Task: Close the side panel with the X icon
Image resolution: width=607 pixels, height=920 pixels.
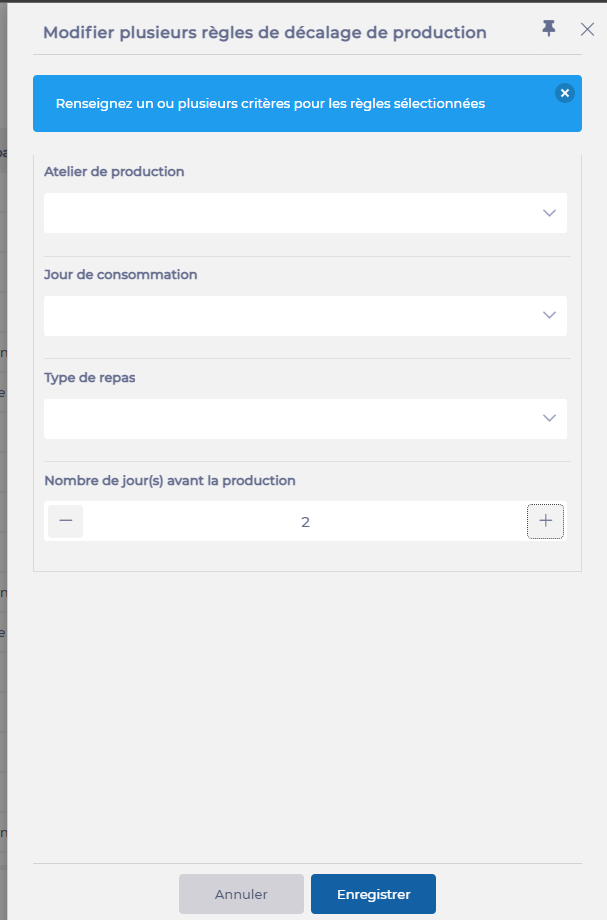Action: [x=587, y=30]
